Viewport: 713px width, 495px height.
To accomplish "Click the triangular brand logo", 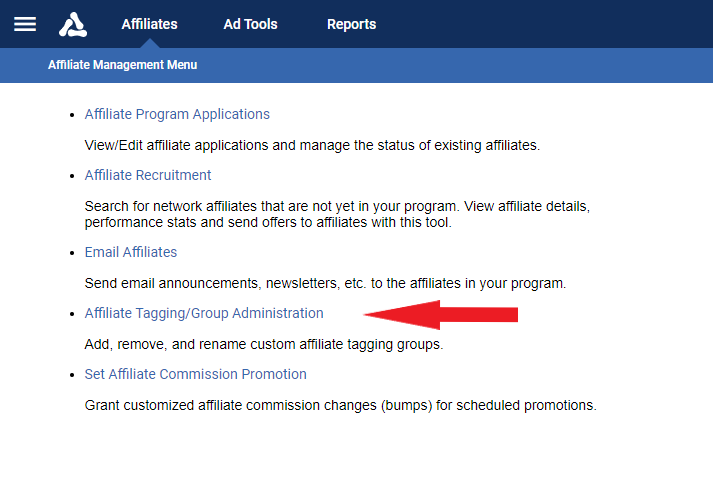I will [73, 24].
